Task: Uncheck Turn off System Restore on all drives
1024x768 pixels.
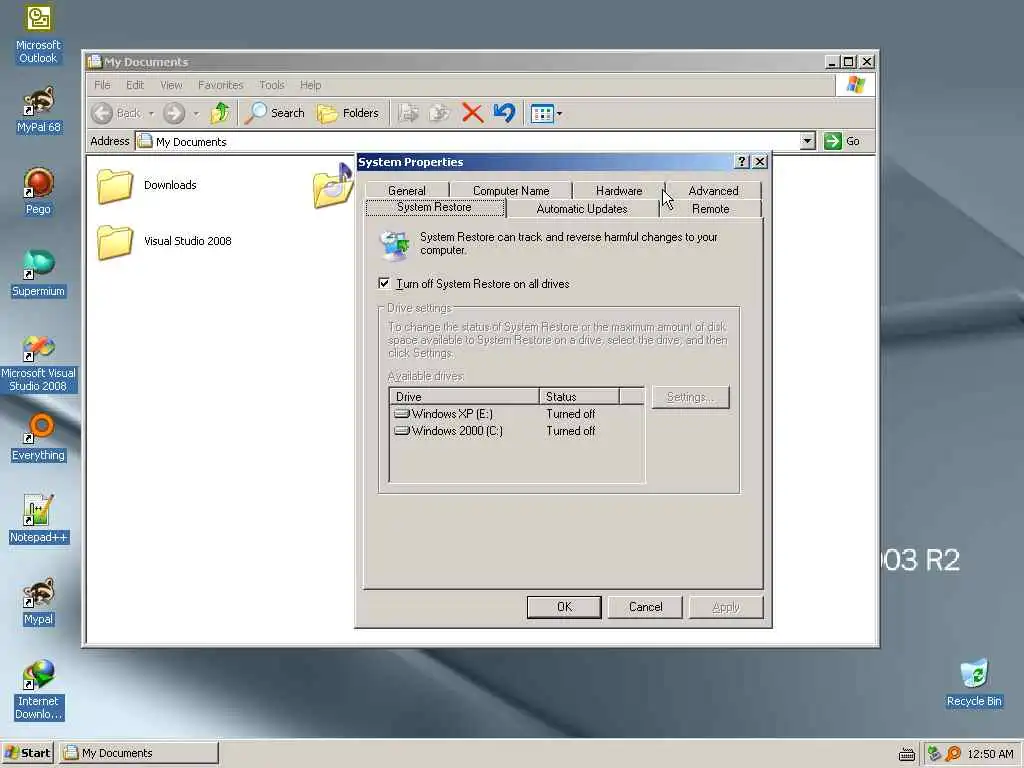Action: click(x=384, y=283)
